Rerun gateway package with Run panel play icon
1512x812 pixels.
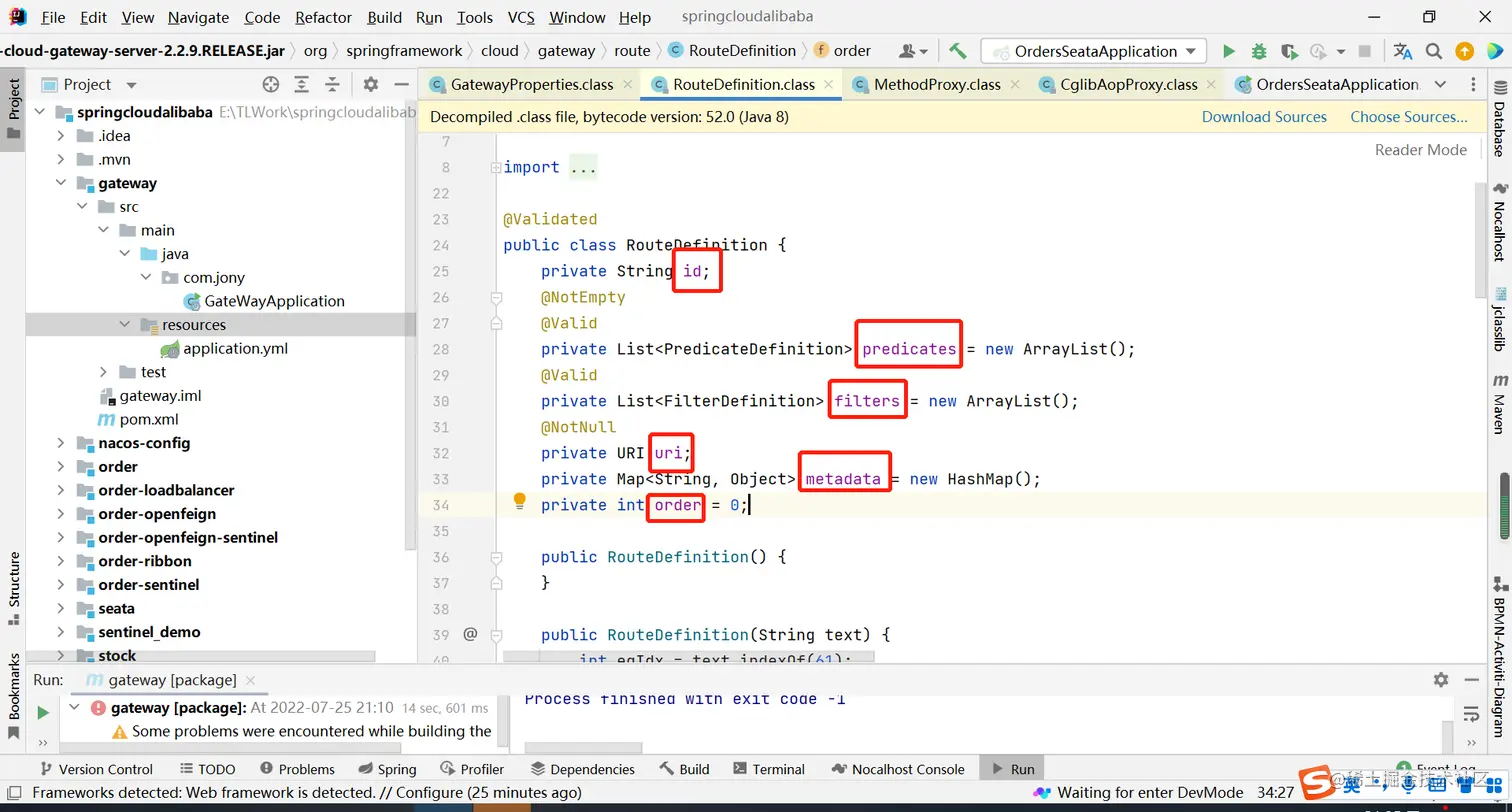[x=43, y=713]
